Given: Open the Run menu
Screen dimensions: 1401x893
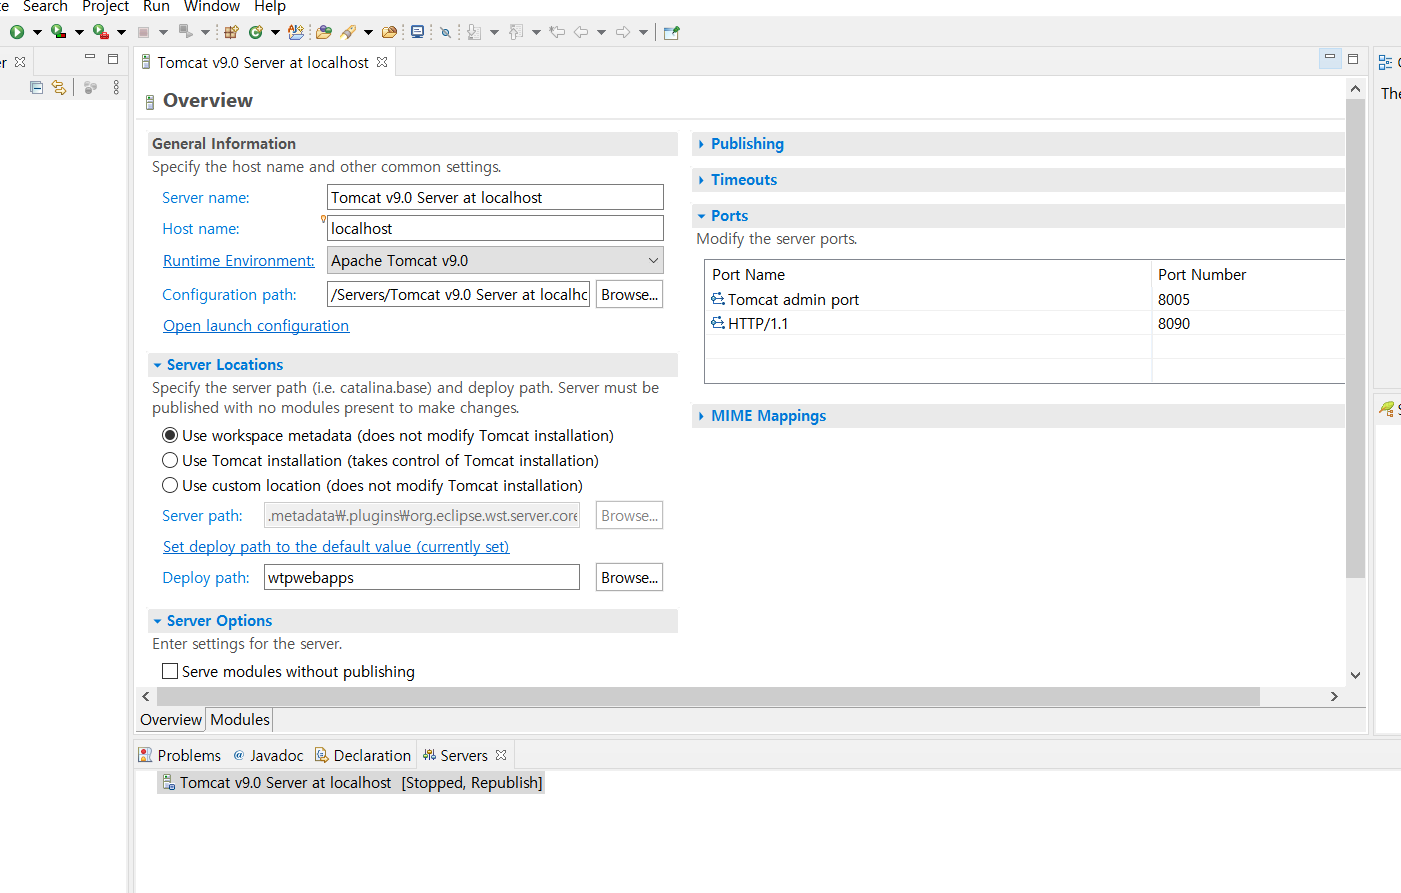Looking at the screenshot, I should 156,7.
